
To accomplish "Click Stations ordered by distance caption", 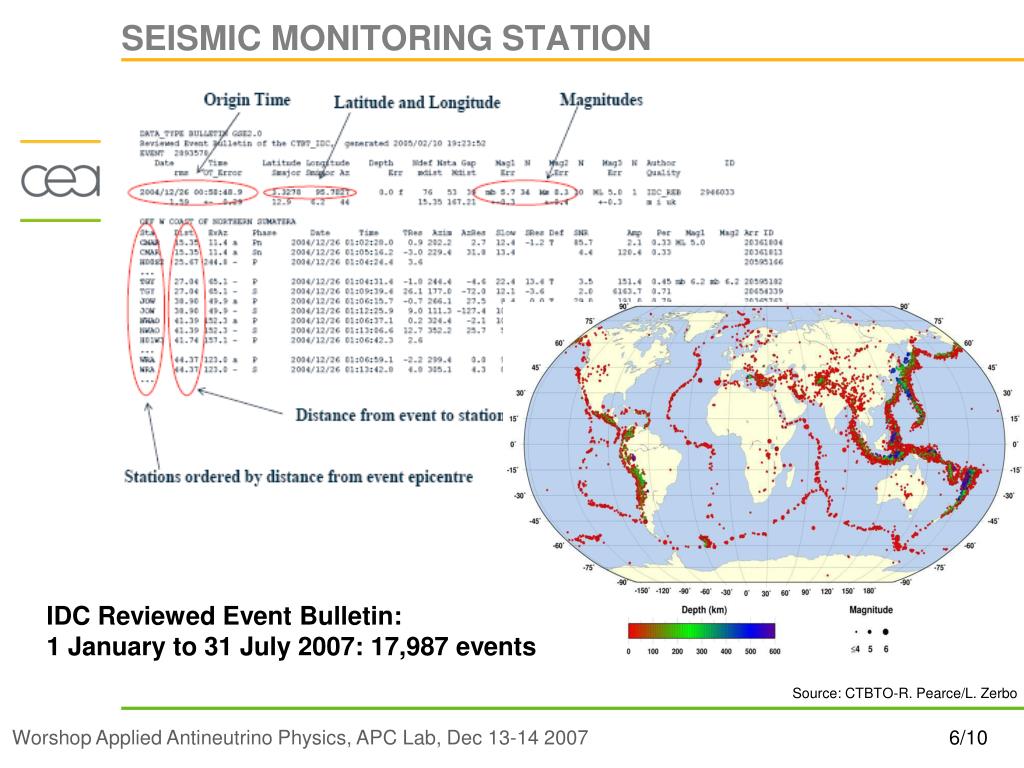I will tap(298, 477).
